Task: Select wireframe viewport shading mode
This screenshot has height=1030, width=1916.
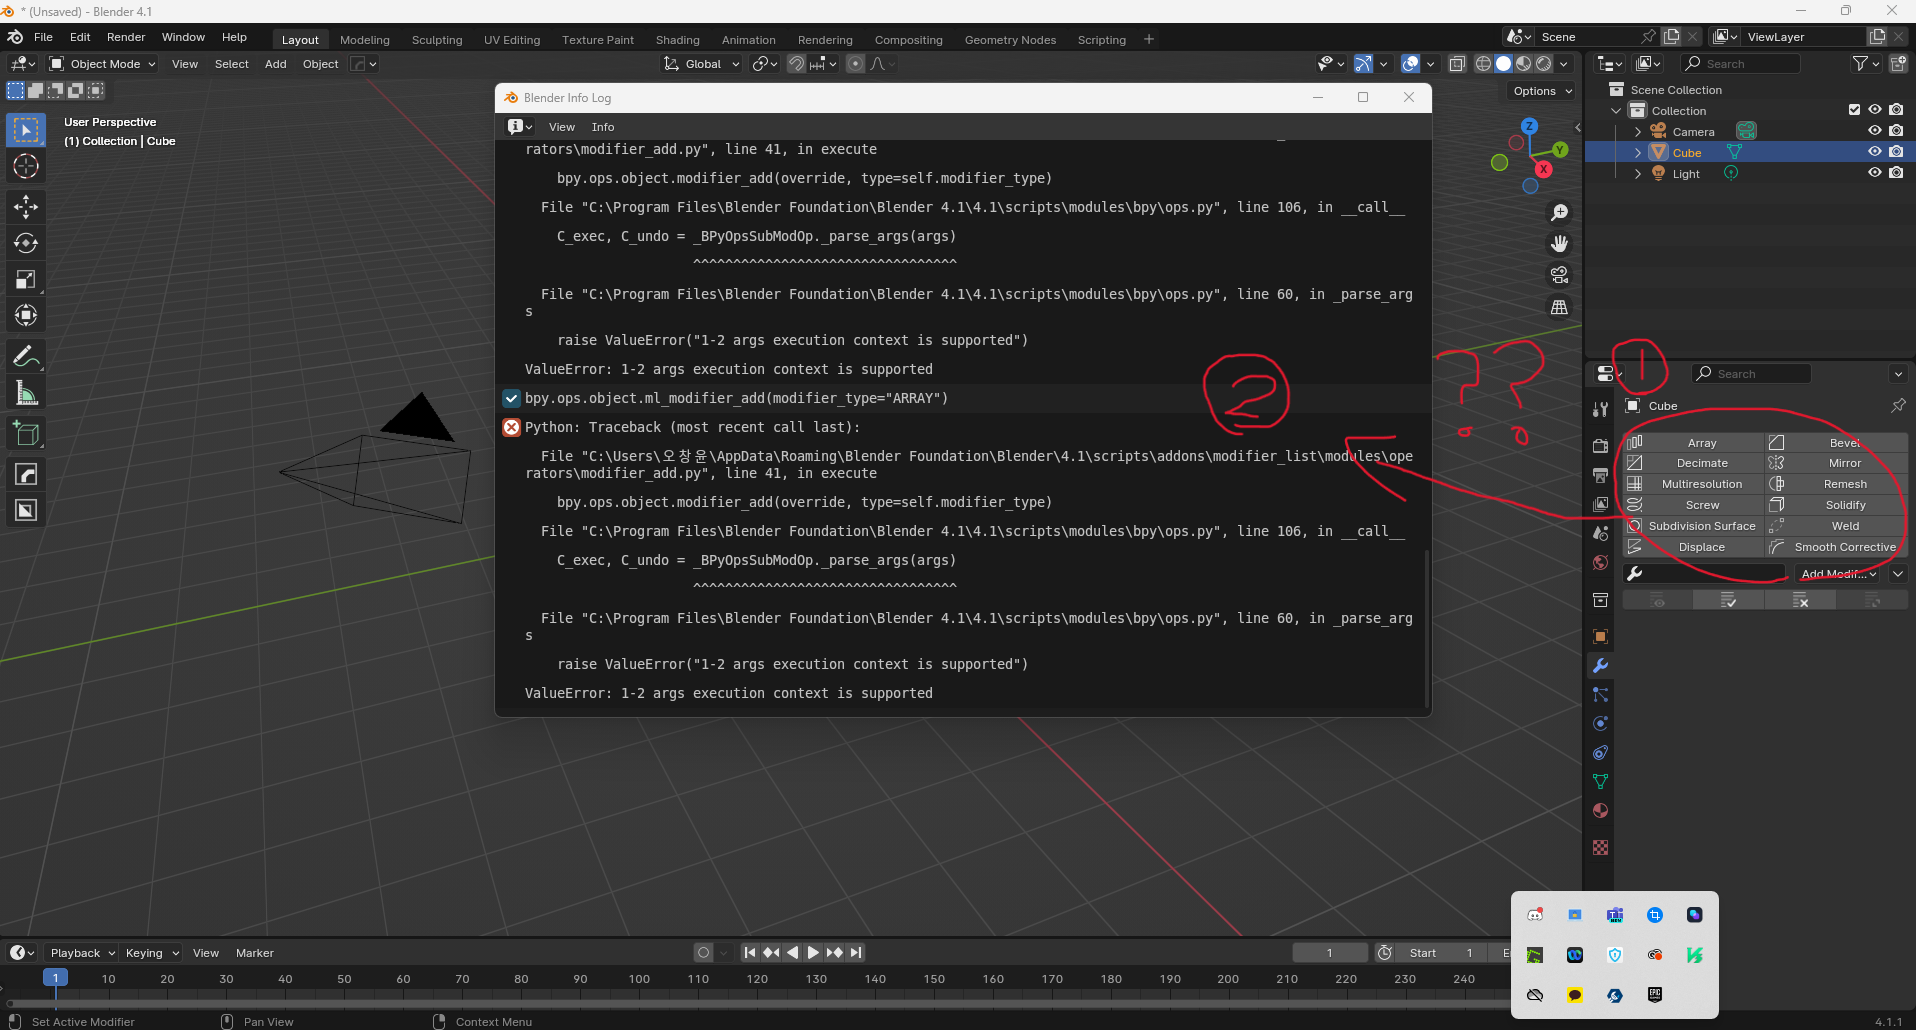Action: pos(1483,64)
